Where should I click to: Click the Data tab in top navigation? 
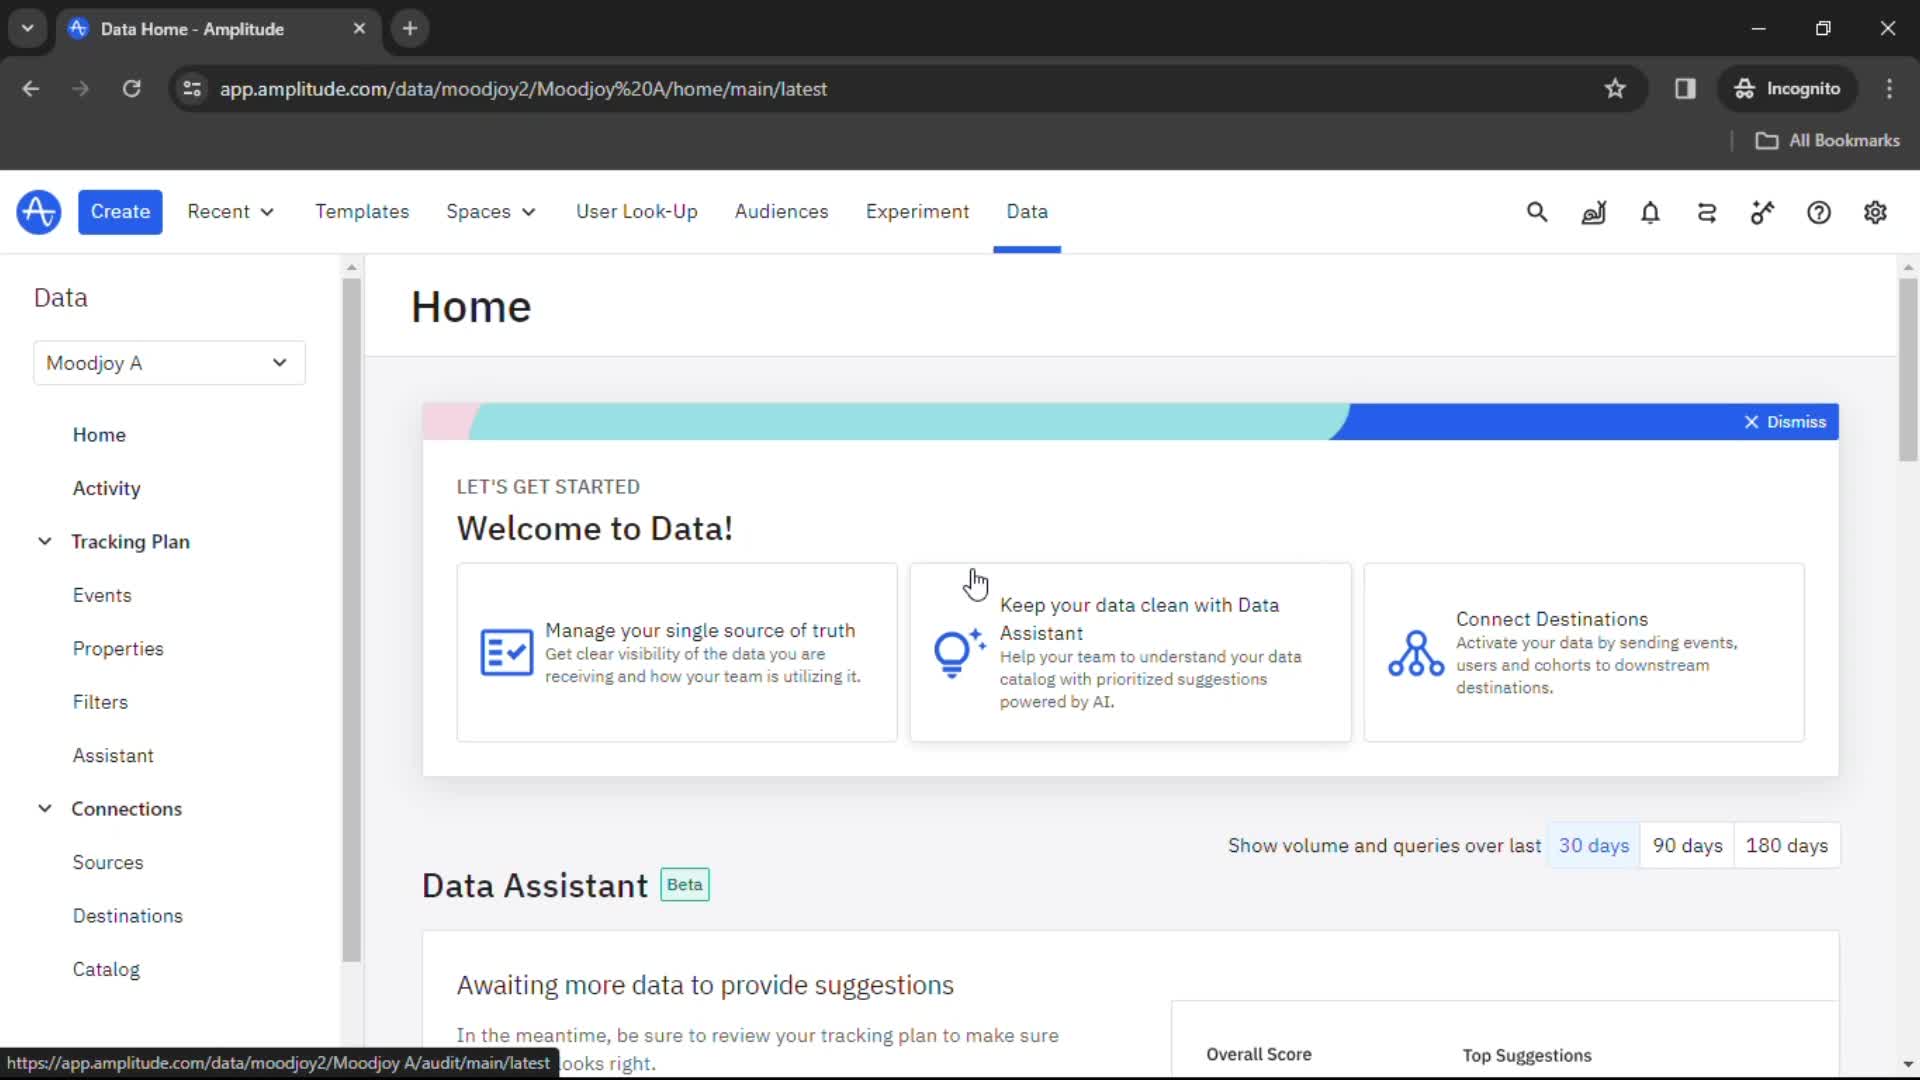(x=1027, y=211)
